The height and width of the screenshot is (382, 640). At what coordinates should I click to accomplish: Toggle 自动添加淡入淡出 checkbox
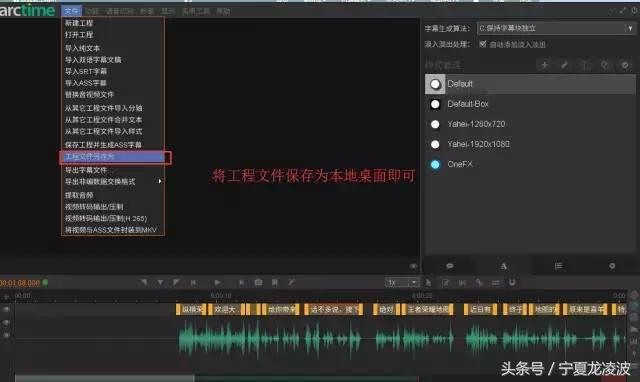[483, 44]
